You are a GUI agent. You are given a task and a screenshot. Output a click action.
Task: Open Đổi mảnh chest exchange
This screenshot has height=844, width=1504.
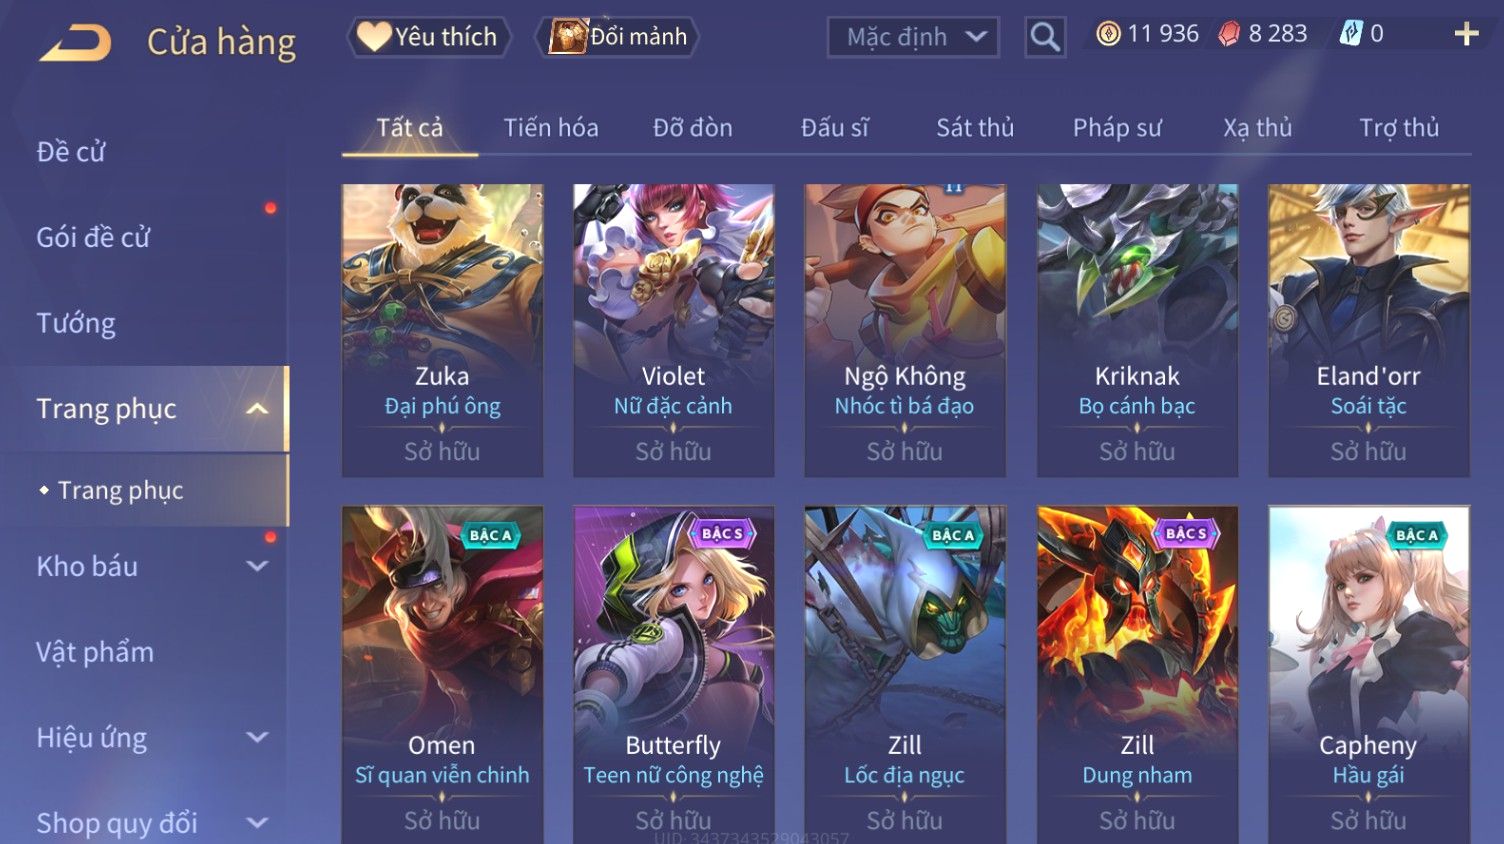pos(618,37)
